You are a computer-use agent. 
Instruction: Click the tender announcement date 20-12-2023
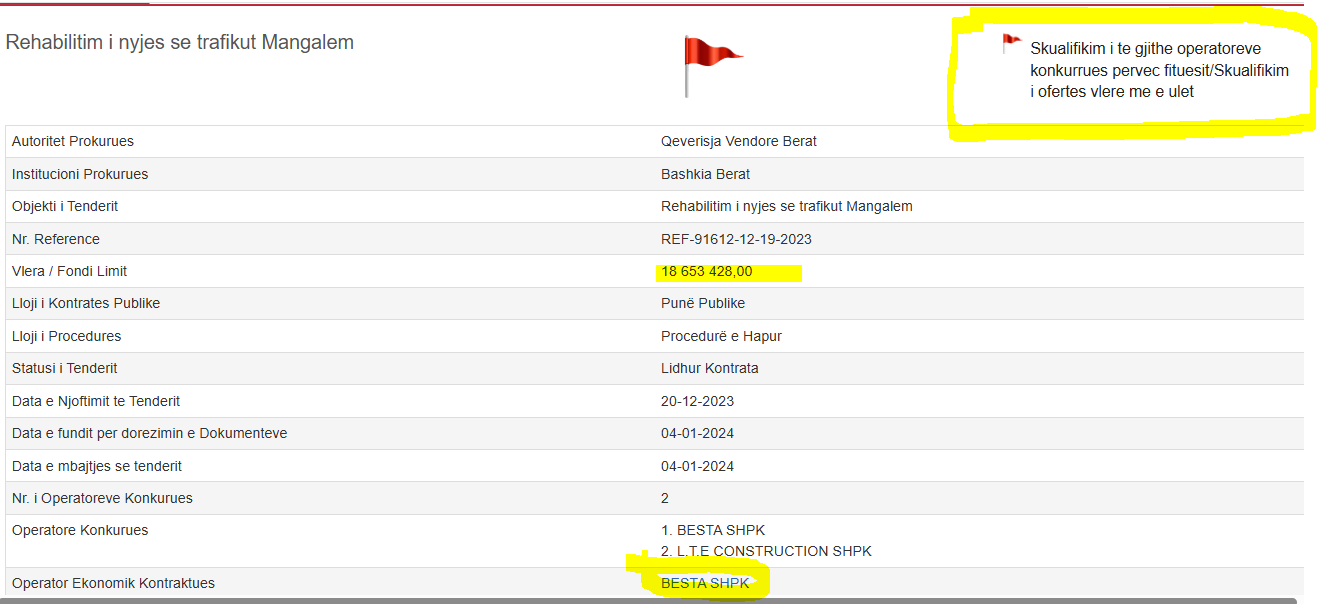click(x=698, y=401)
